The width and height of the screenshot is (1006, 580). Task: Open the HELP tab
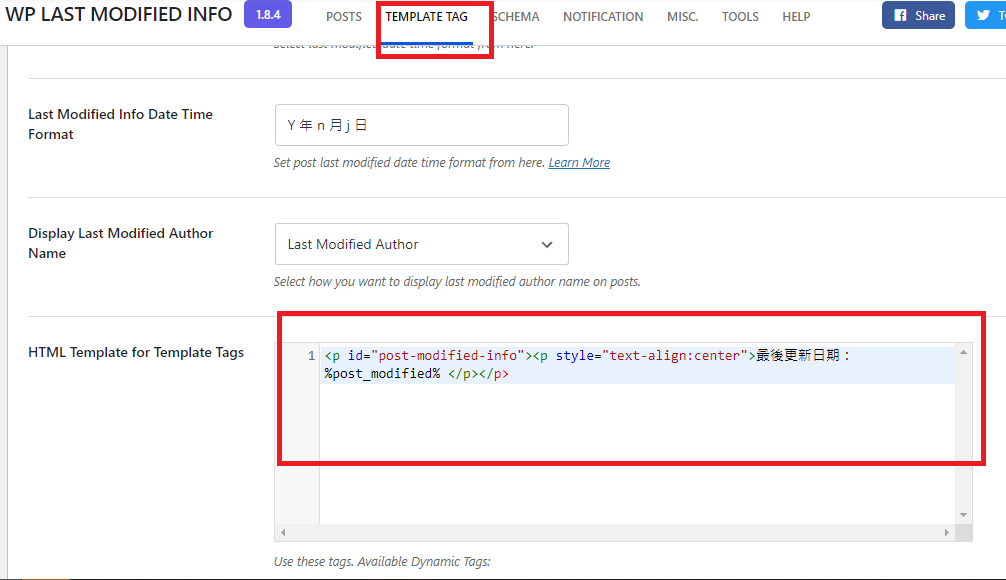(x=796, y=17)
